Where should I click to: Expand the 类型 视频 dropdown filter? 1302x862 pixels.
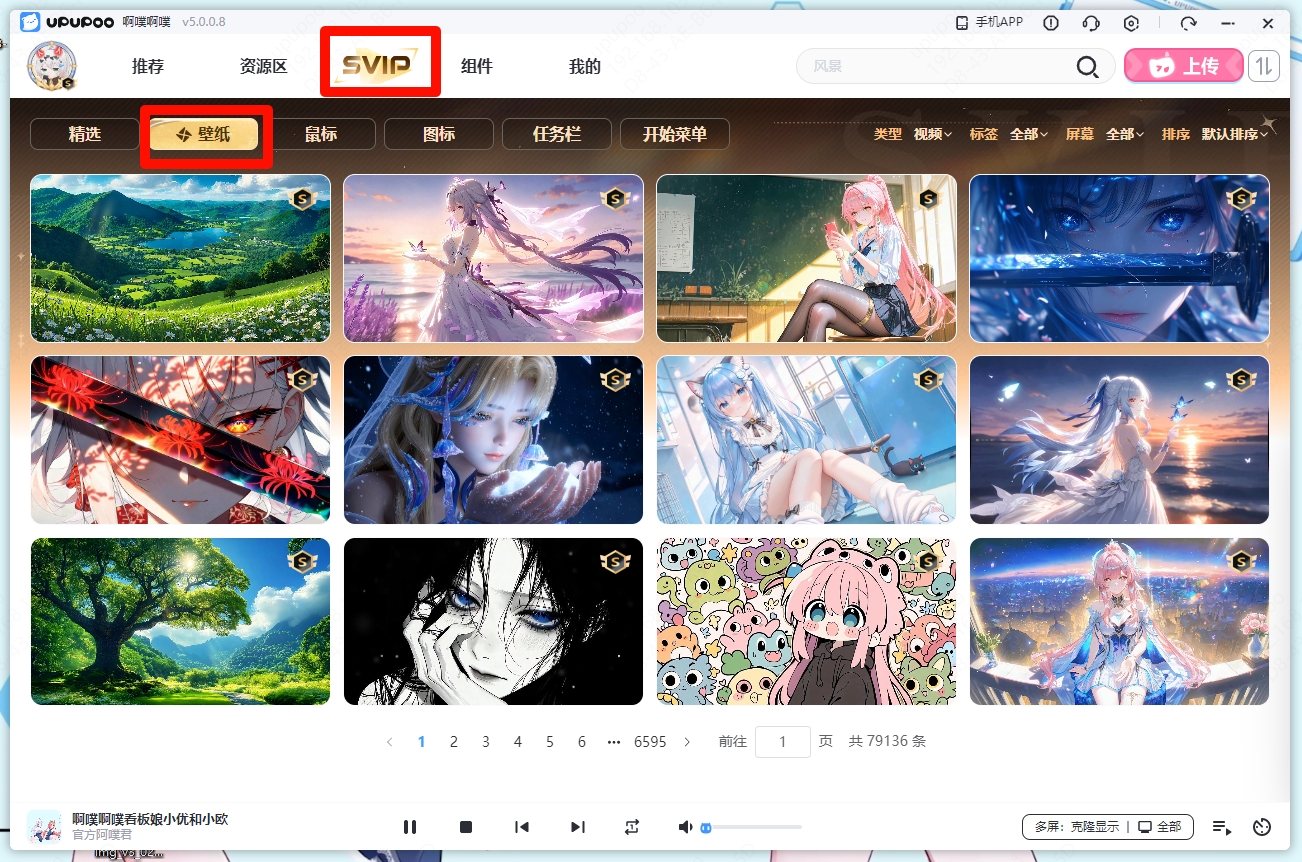pyautogui.click(x=932, y=134)
